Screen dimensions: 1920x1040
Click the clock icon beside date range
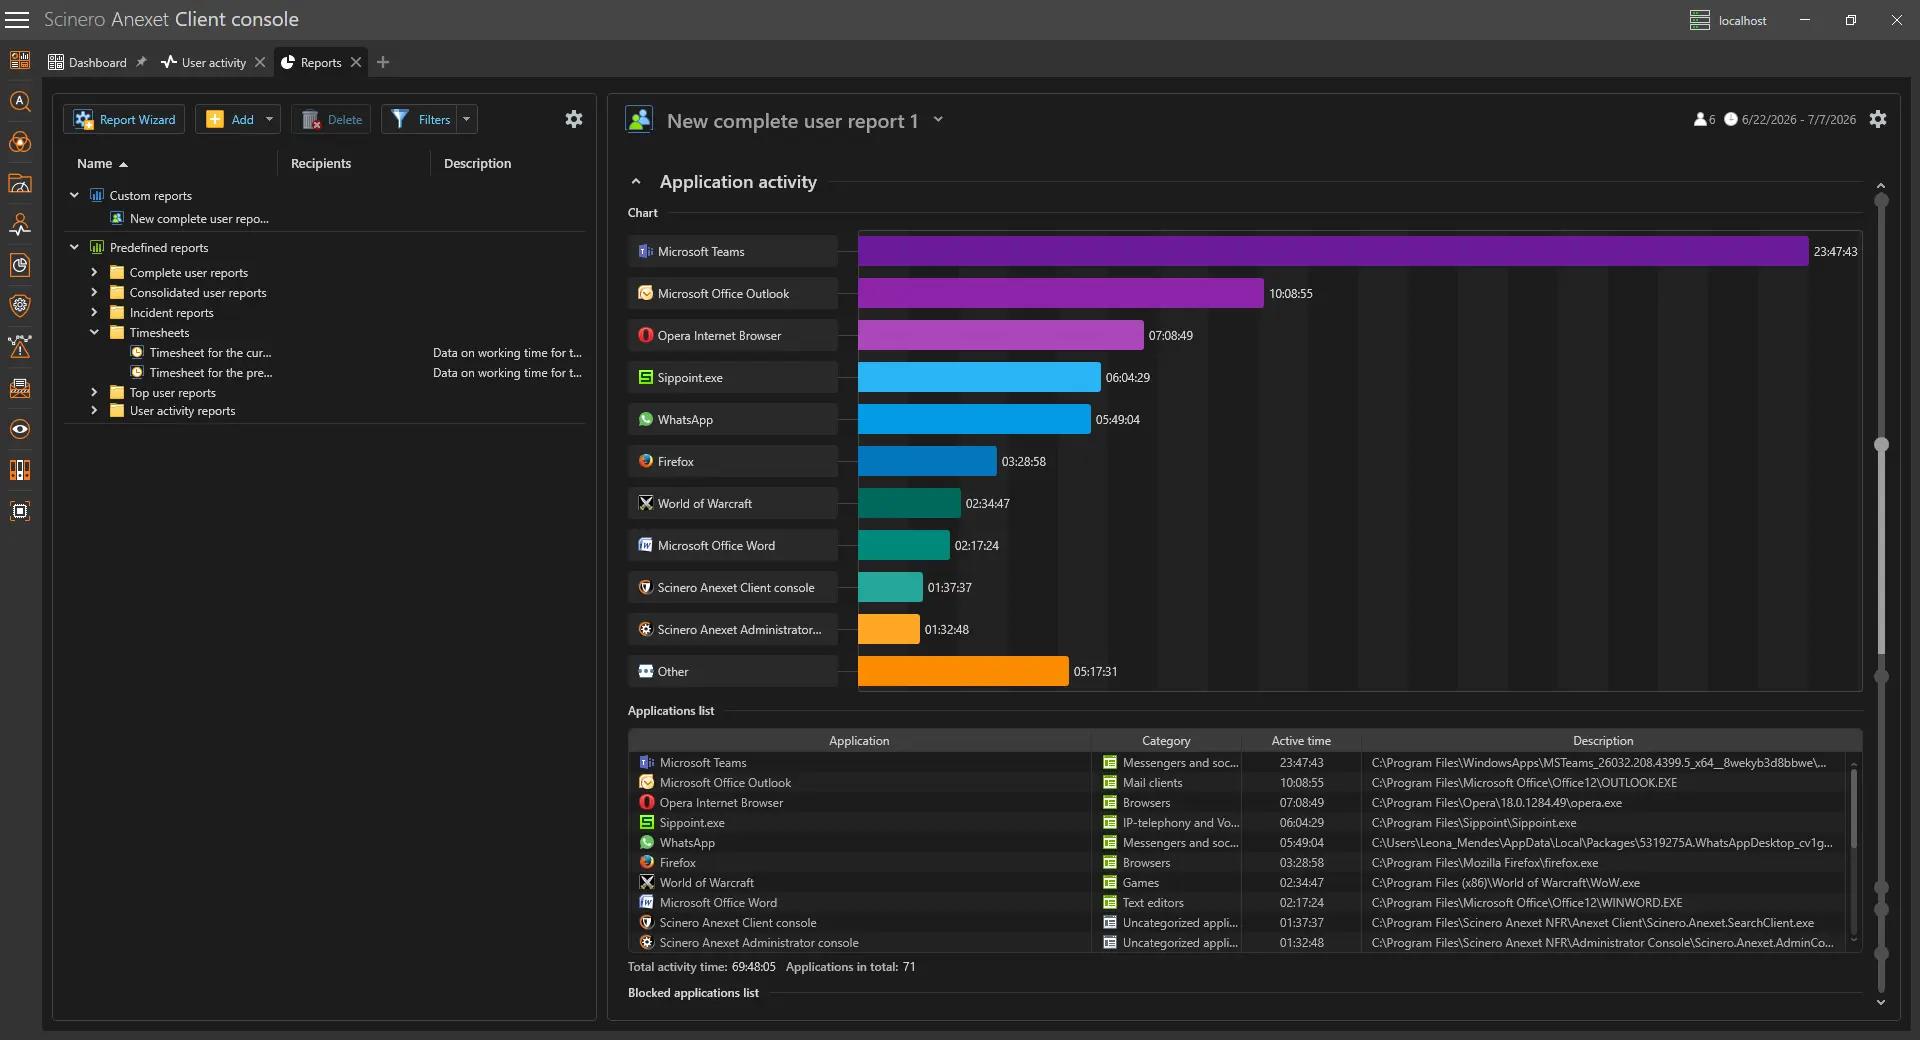click(x=1731, y=119)
